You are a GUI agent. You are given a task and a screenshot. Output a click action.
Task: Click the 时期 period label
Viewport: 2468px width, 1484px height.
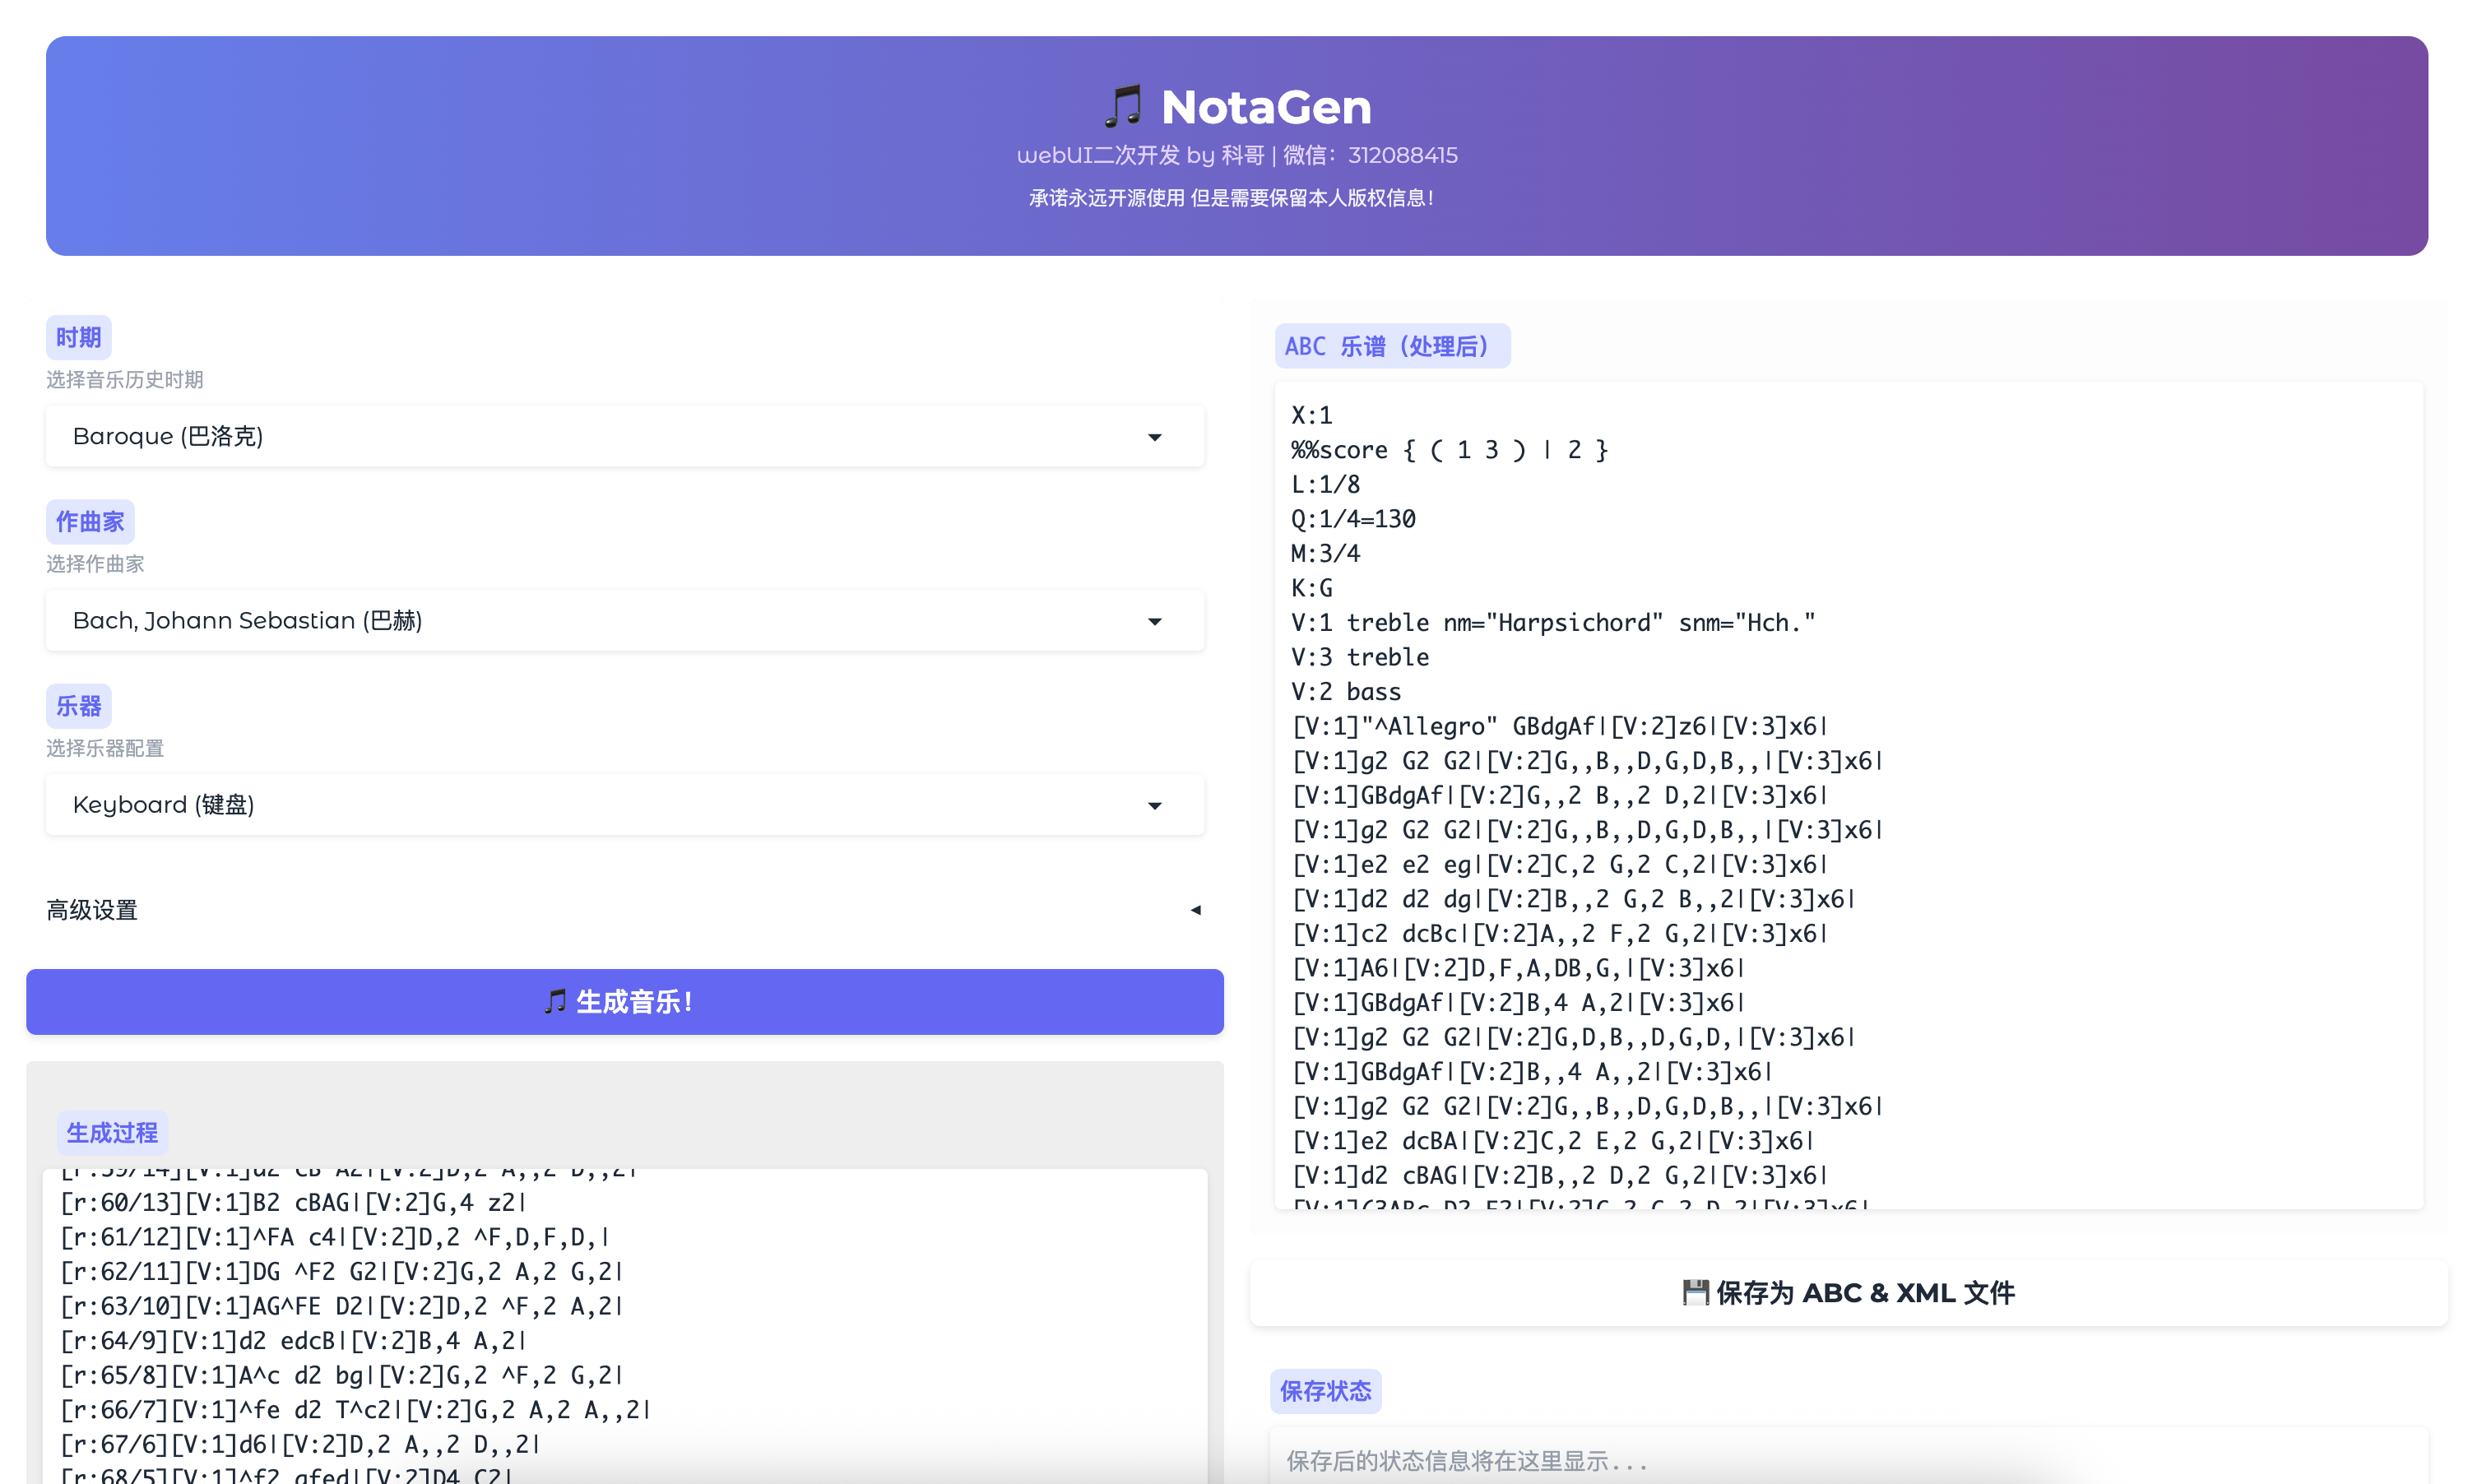78,337
